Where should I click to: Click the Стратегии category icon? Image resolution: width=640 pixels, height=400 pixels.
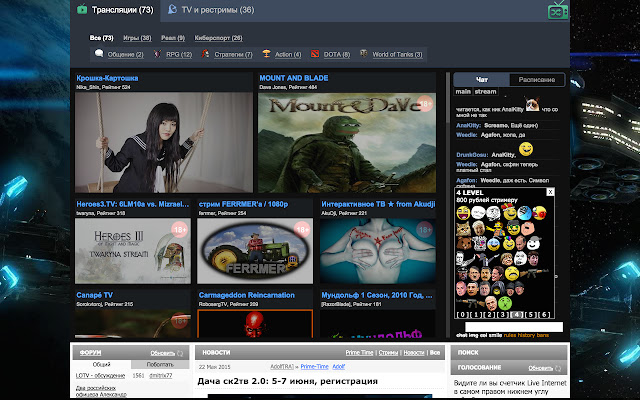point(205,53)
